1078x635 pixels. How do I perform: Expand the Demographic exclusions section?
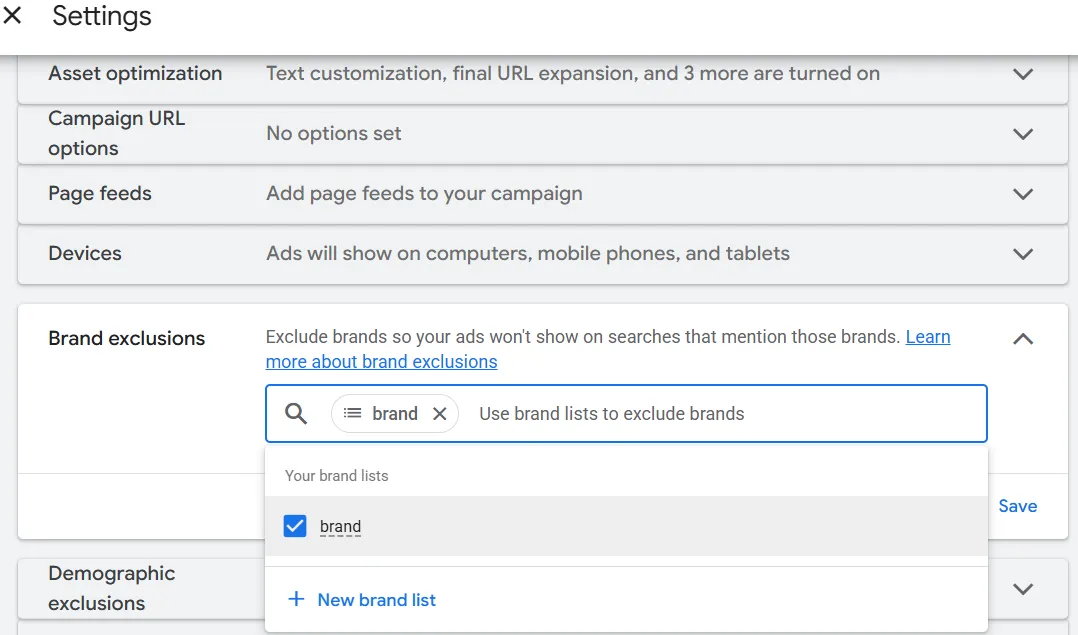click(1023, 589)
